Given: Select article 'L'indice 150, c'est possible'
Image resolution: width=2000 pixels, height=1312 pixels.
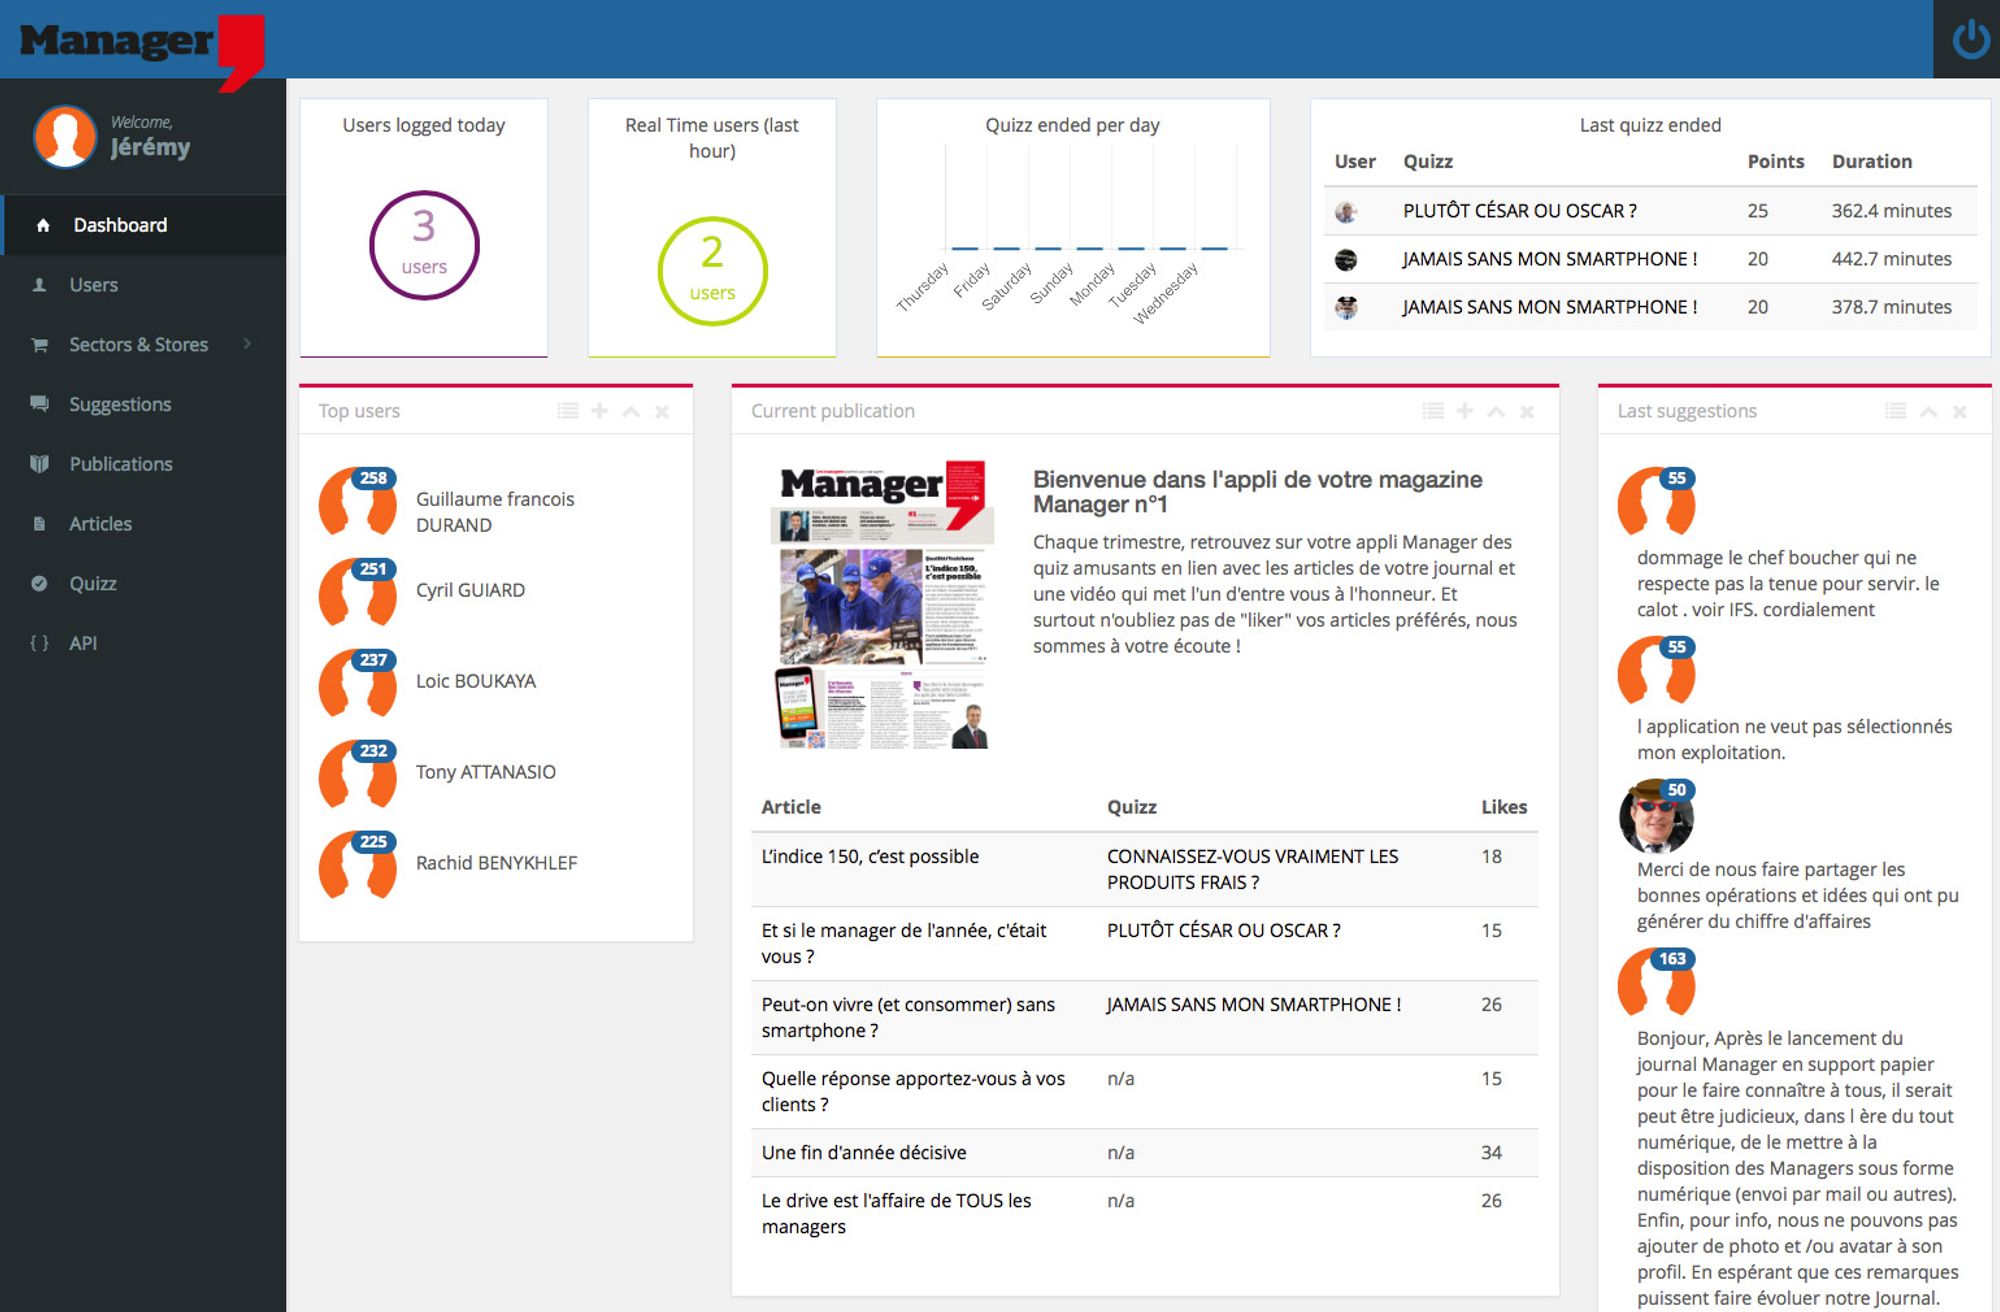Looking at the screenshot, I should (x=870, y=857).
